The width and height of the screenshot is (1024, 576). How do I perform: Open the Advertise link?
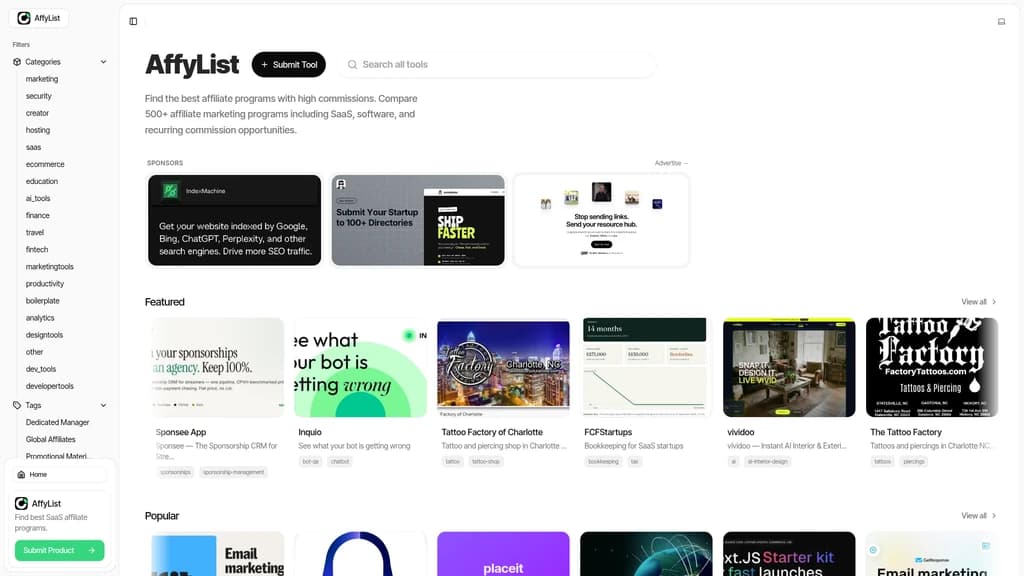coord(671,163)
